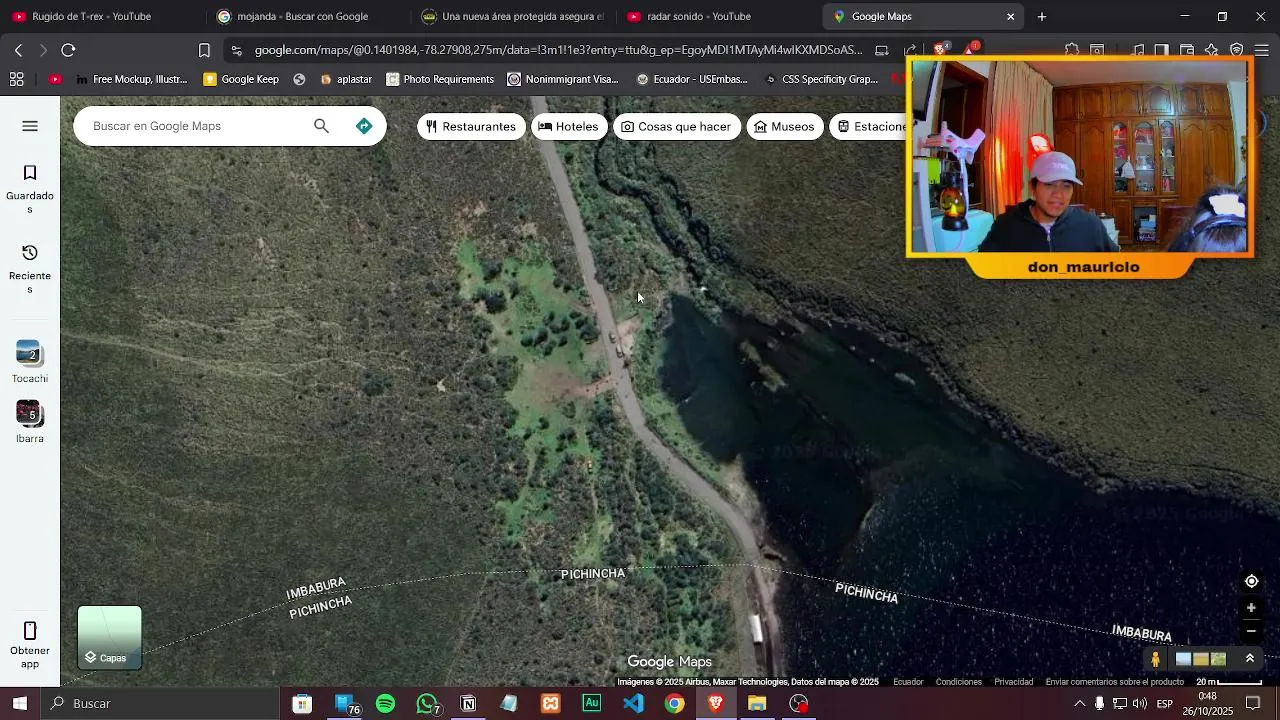The height and width of the screenshot is (720, 1280).
Task: Open the Google Keep bookmark
Action: pyautogui.click(x=241, y=79)
